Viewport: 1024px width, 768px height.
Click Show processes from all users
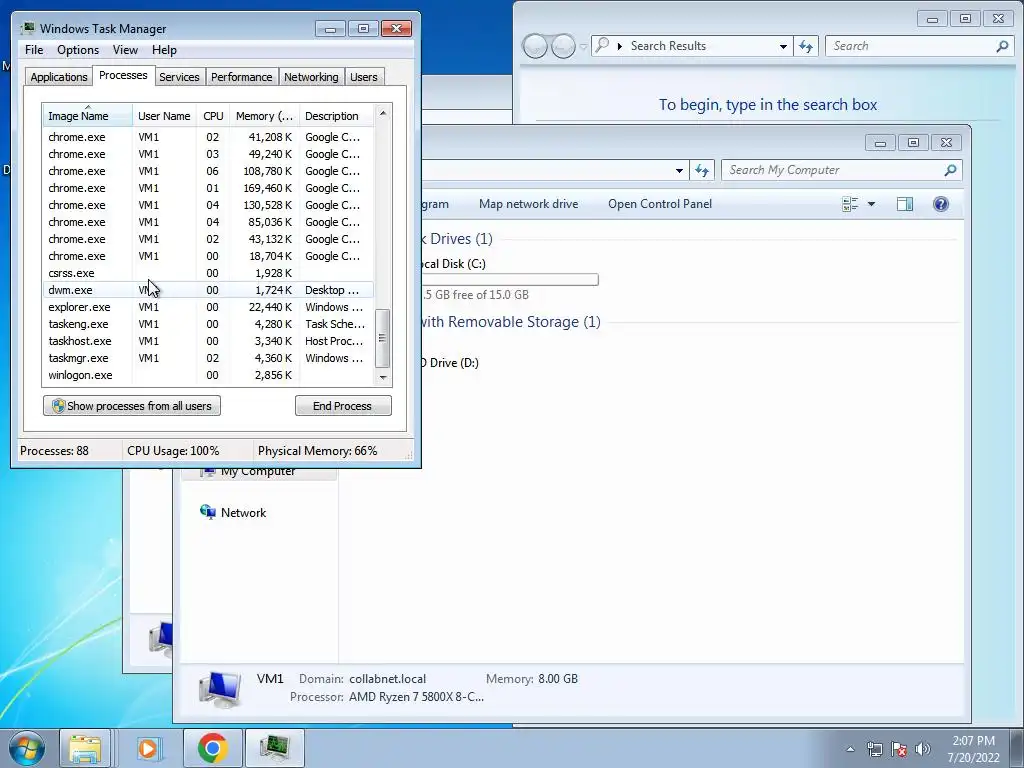coord(132,406)
